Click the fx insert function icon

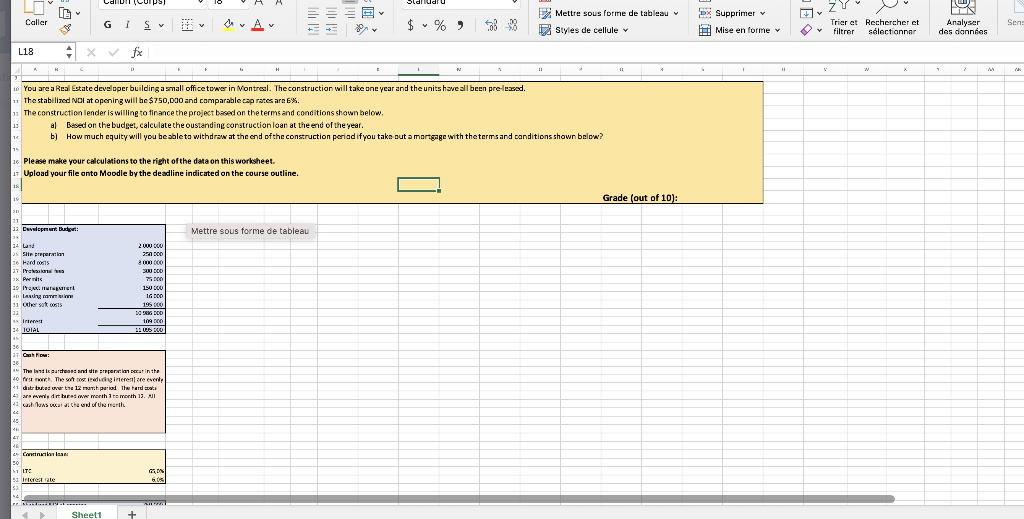pyautogui.click(x=137, y=52)
